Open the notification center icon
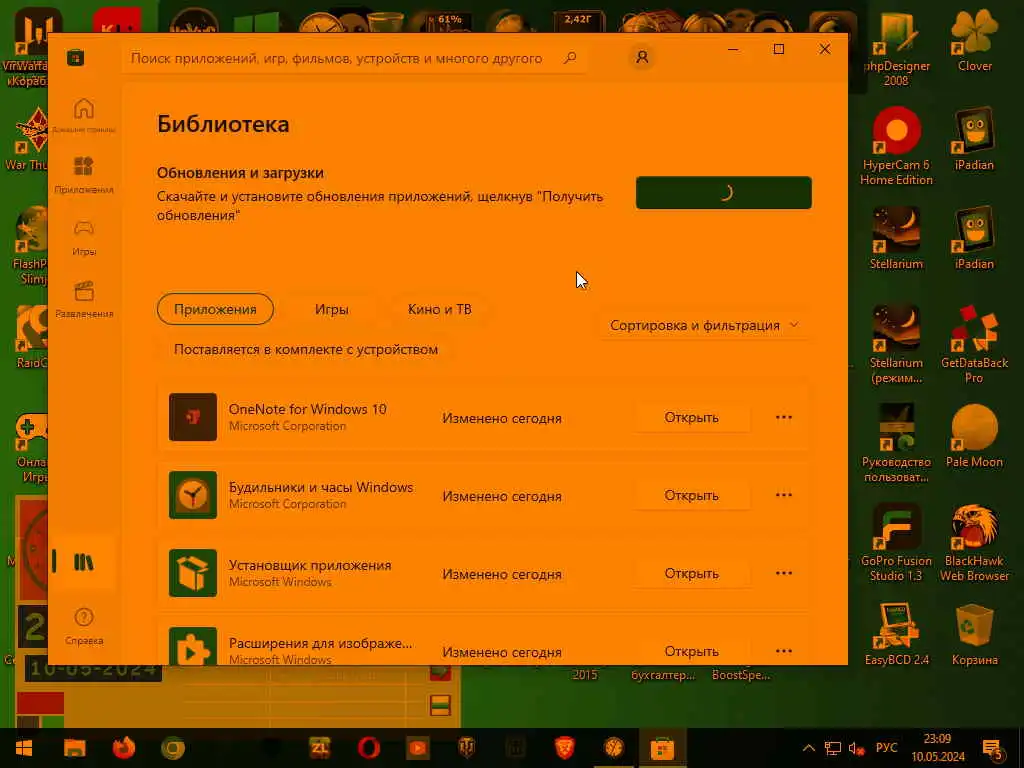 pyautogui.click(x=993, y=748)
